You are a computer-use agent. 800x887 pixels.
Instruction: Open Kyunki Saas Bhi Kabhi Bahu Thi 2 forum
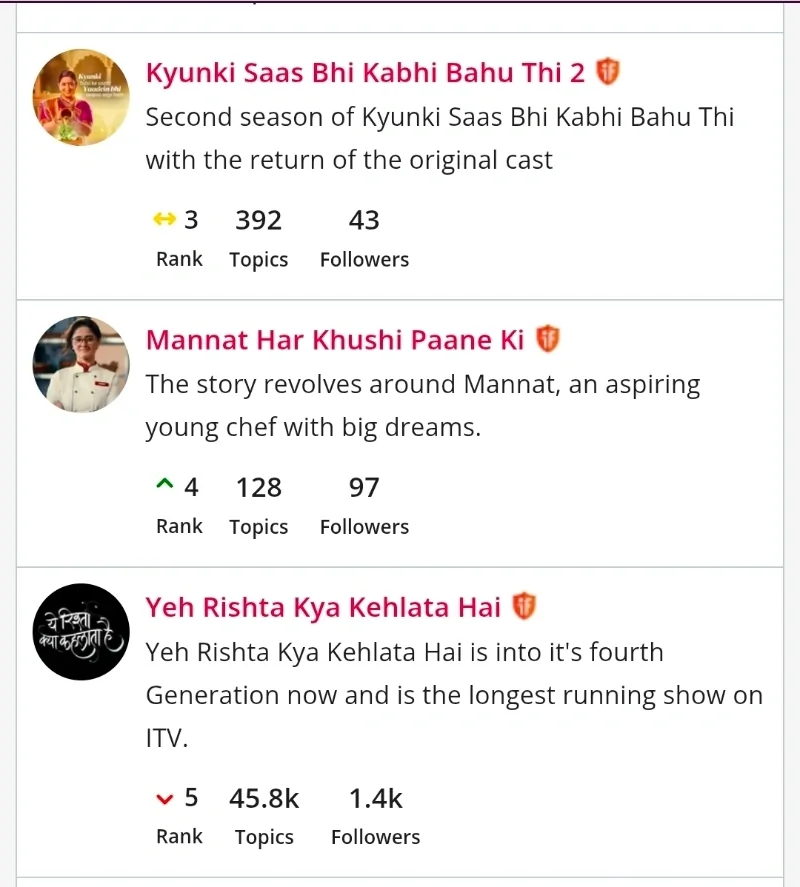coord(365,73)
